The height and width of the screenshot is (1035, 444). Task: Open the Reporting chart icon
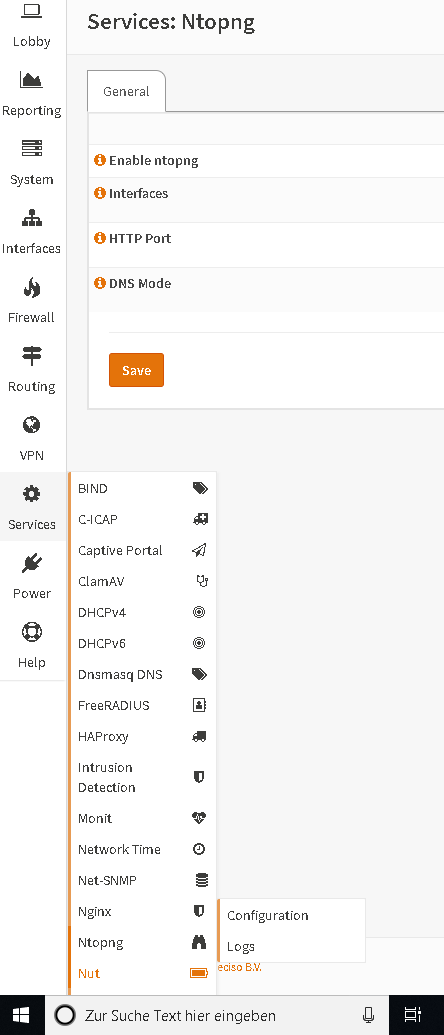(32, 80)
